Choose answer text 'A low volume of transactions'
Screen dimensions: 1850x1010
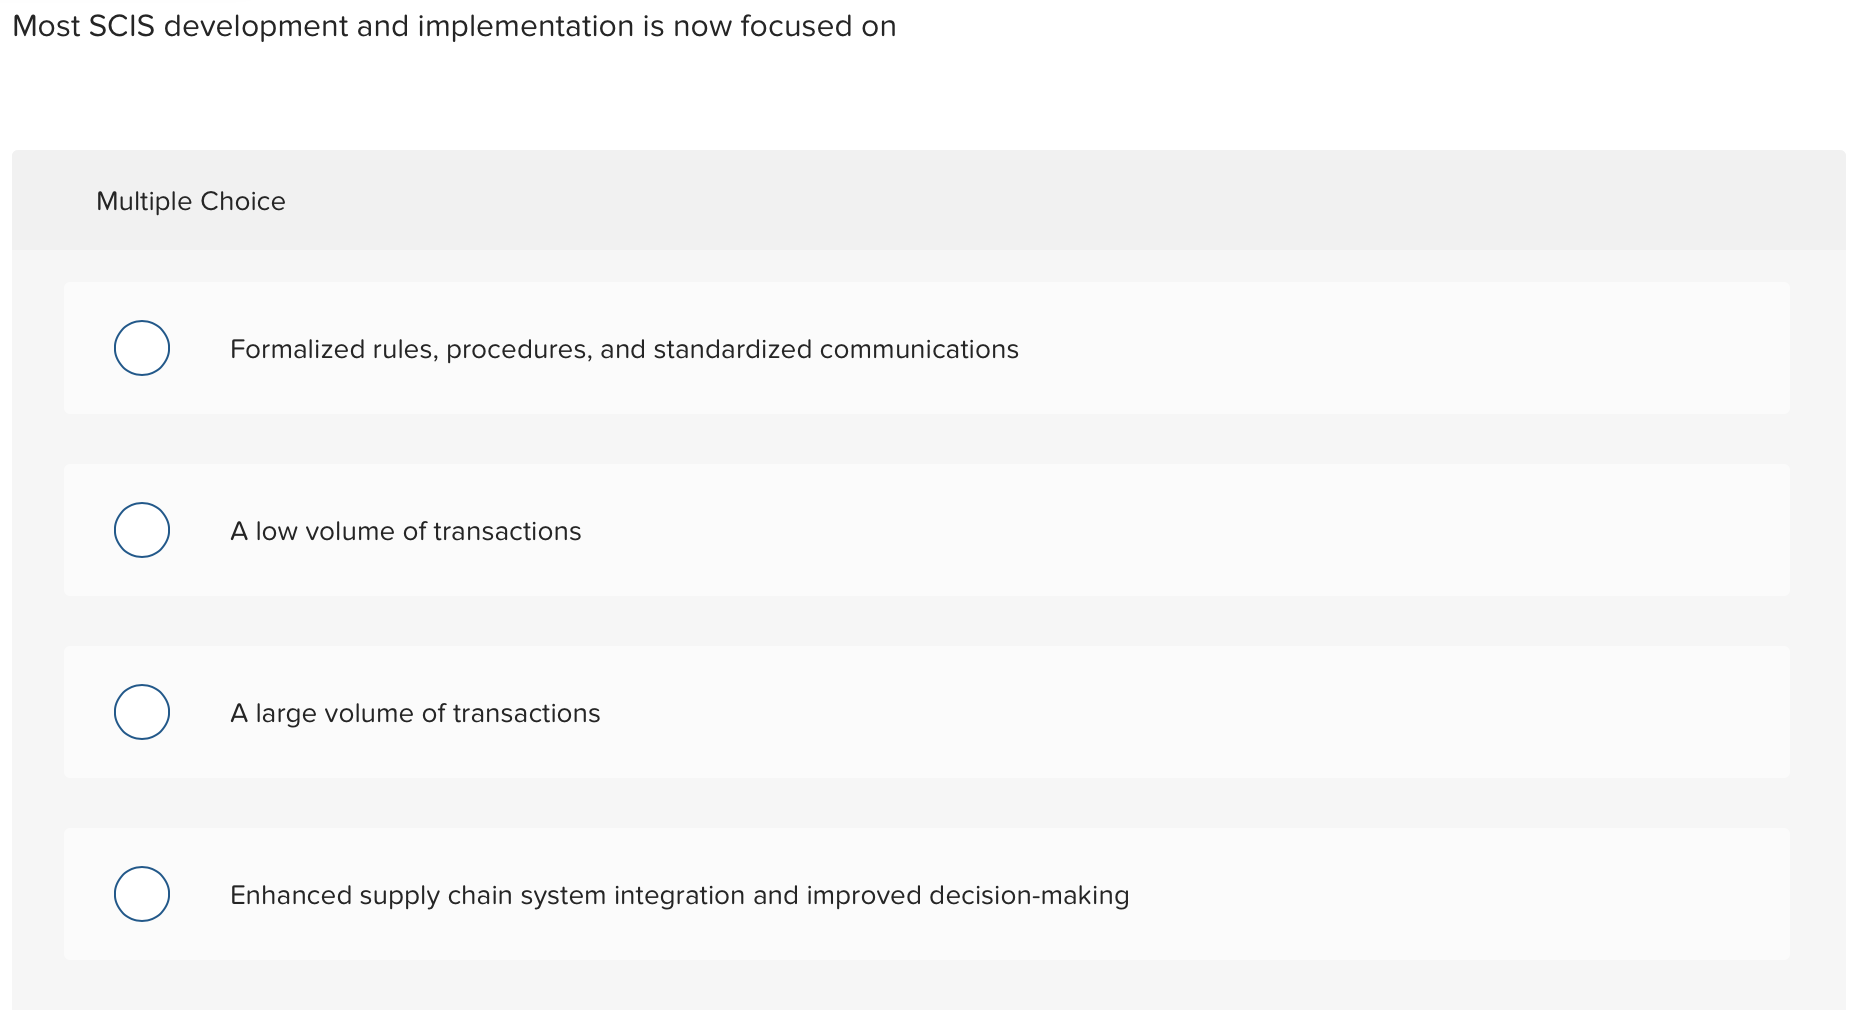[x=406, y=531]
